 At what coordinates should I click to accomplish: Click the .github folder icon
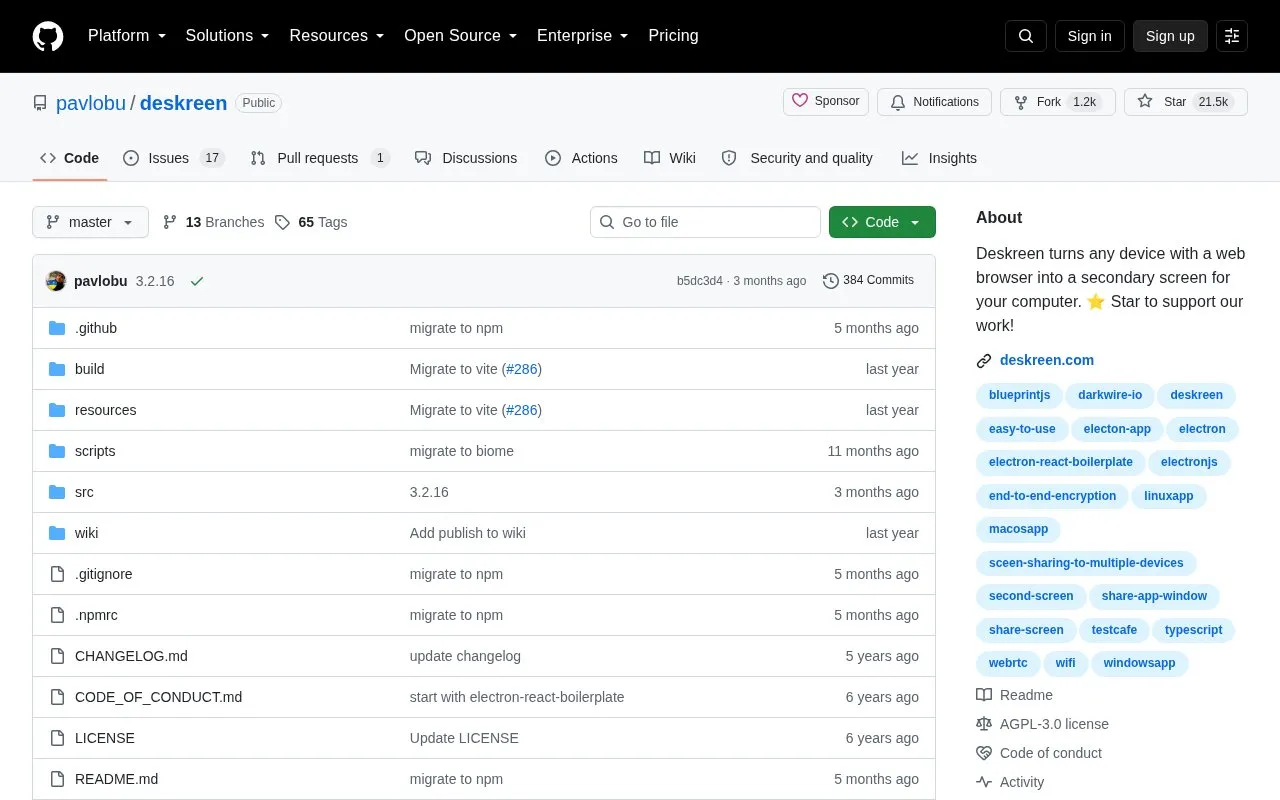point(57,328)
